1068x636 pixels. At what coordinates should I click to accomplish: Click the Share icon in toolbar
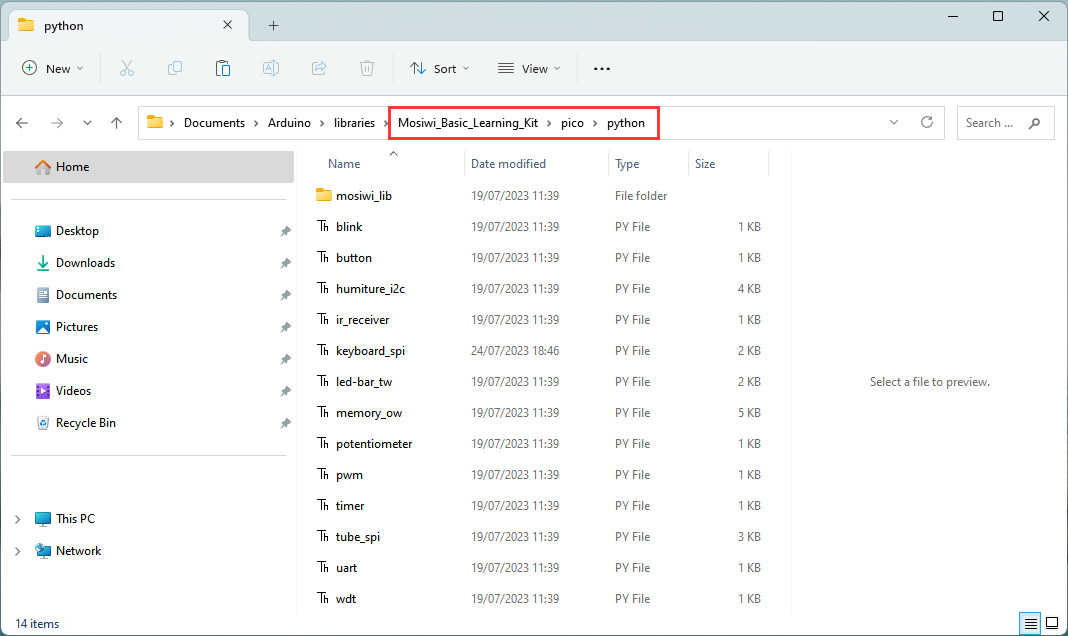pyautogui.click(x=319, y=68)
